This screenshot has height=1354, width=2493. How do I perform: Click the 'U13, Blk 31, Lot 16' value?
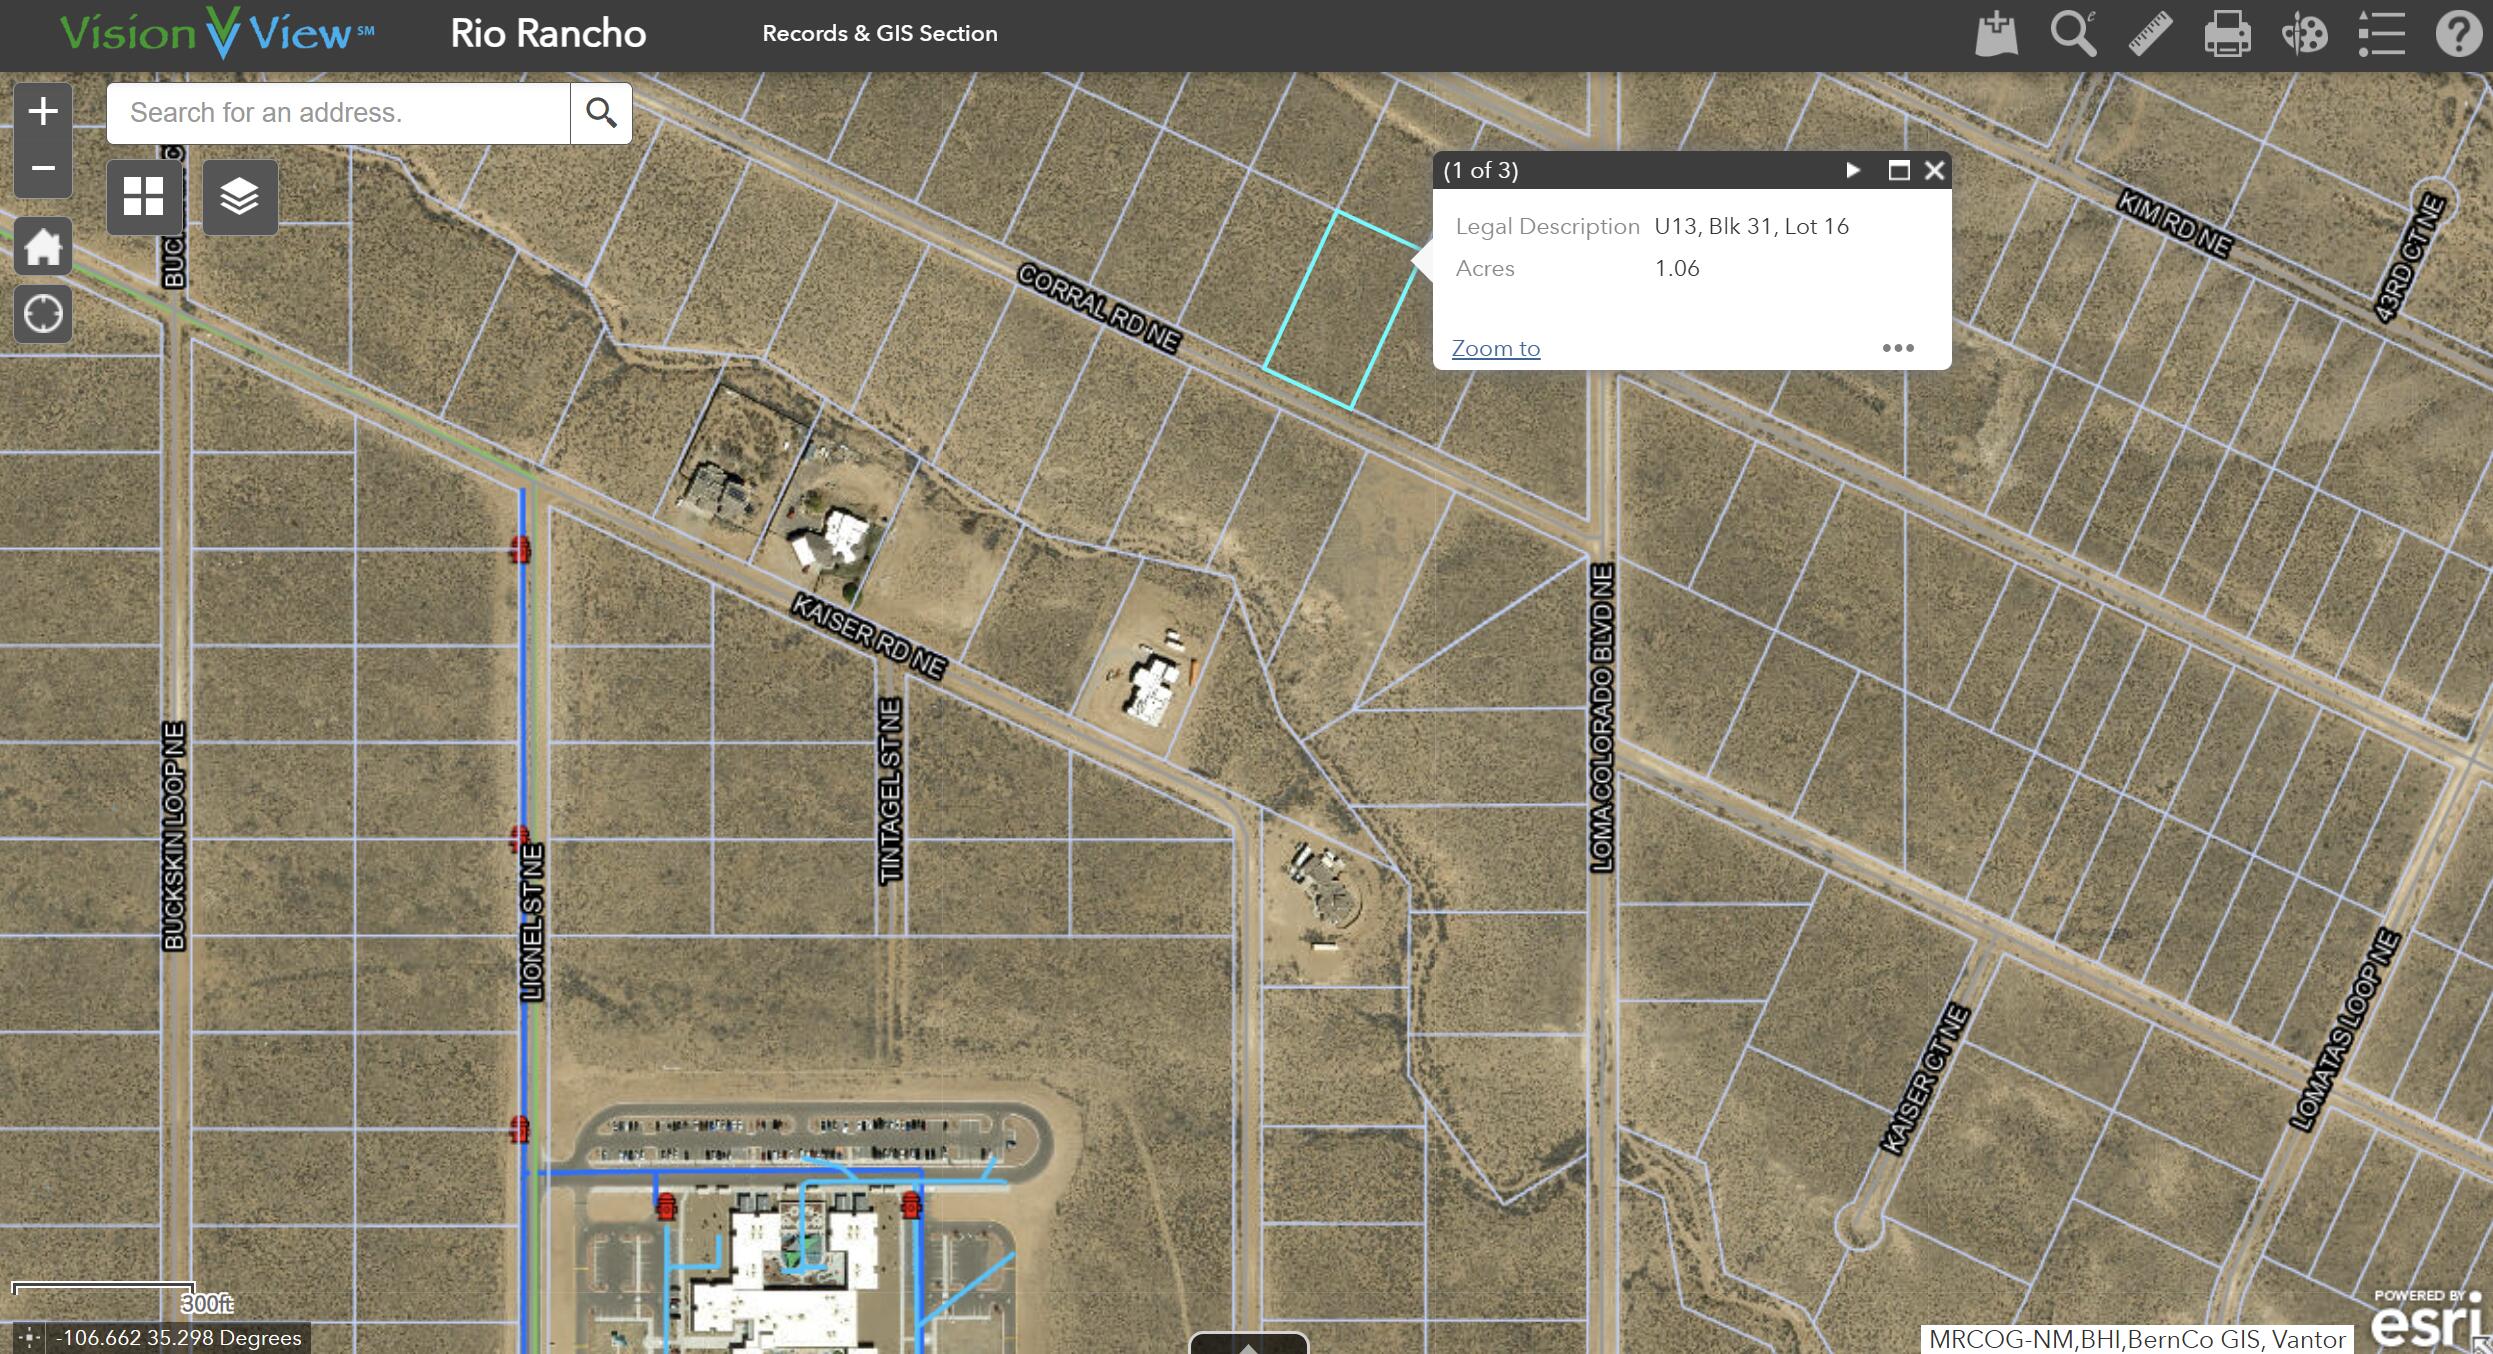(1752, 226)
